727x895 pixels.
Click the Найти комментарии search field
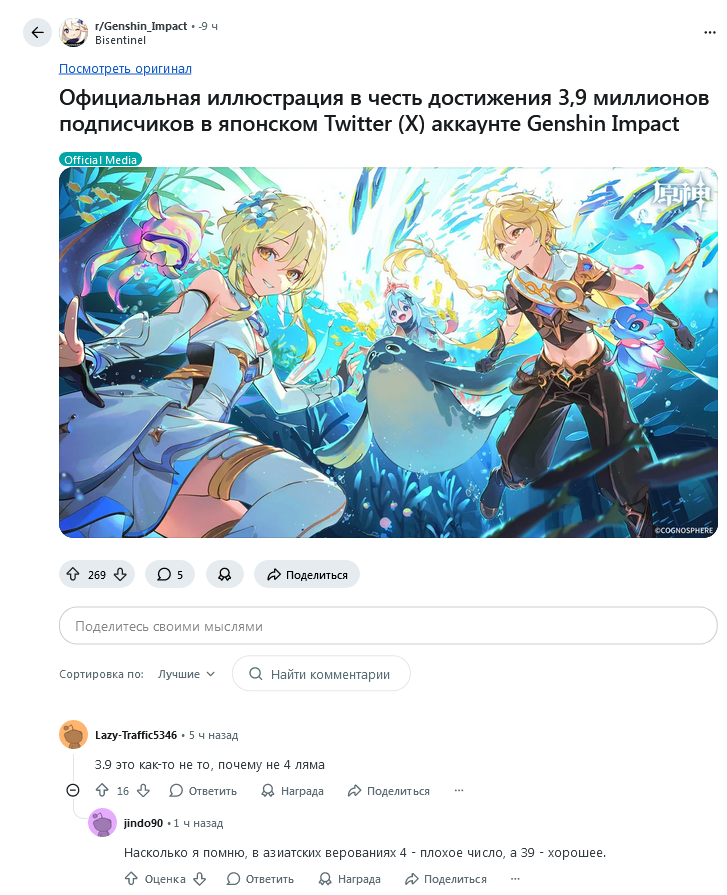[321, 674]
